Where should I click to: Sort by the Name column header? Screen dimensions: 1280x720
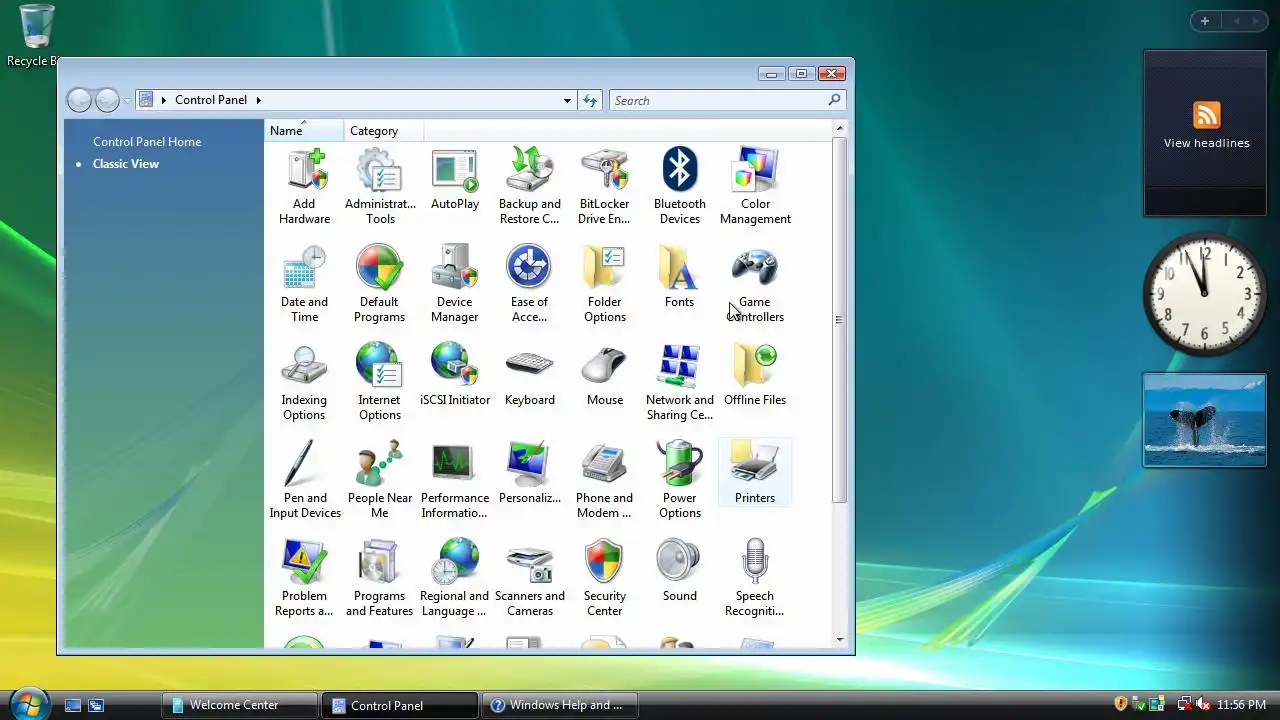[x=304, y=131]
